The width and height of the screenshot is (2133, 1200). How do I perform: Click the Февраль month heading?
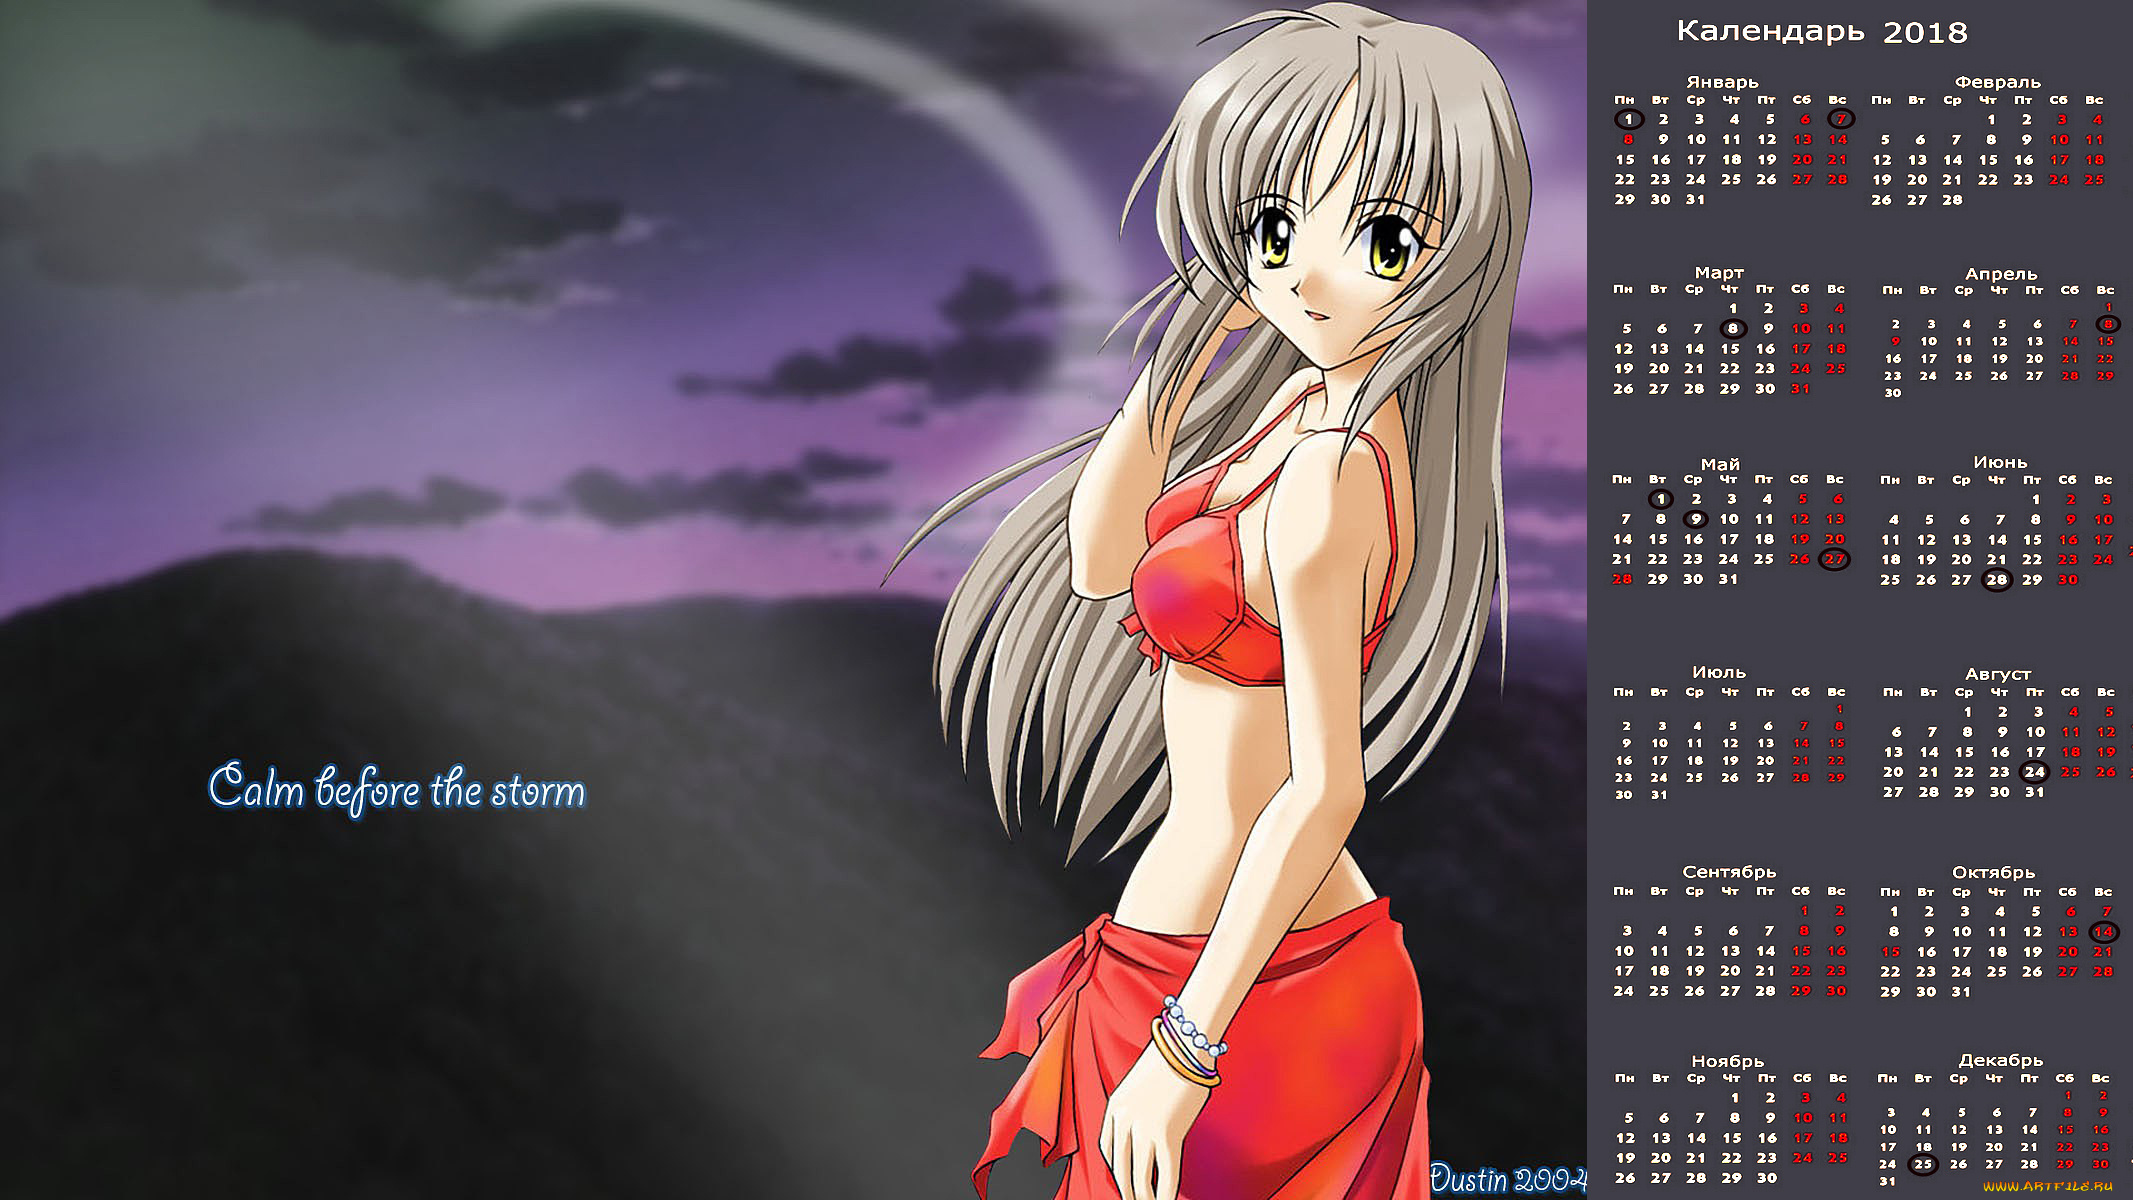(1997, 82)
